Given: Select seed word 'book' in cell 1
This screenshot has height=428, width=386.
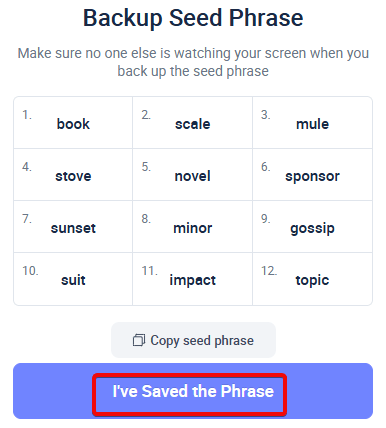Looking at the screenshot, I should tap(73, 124).
